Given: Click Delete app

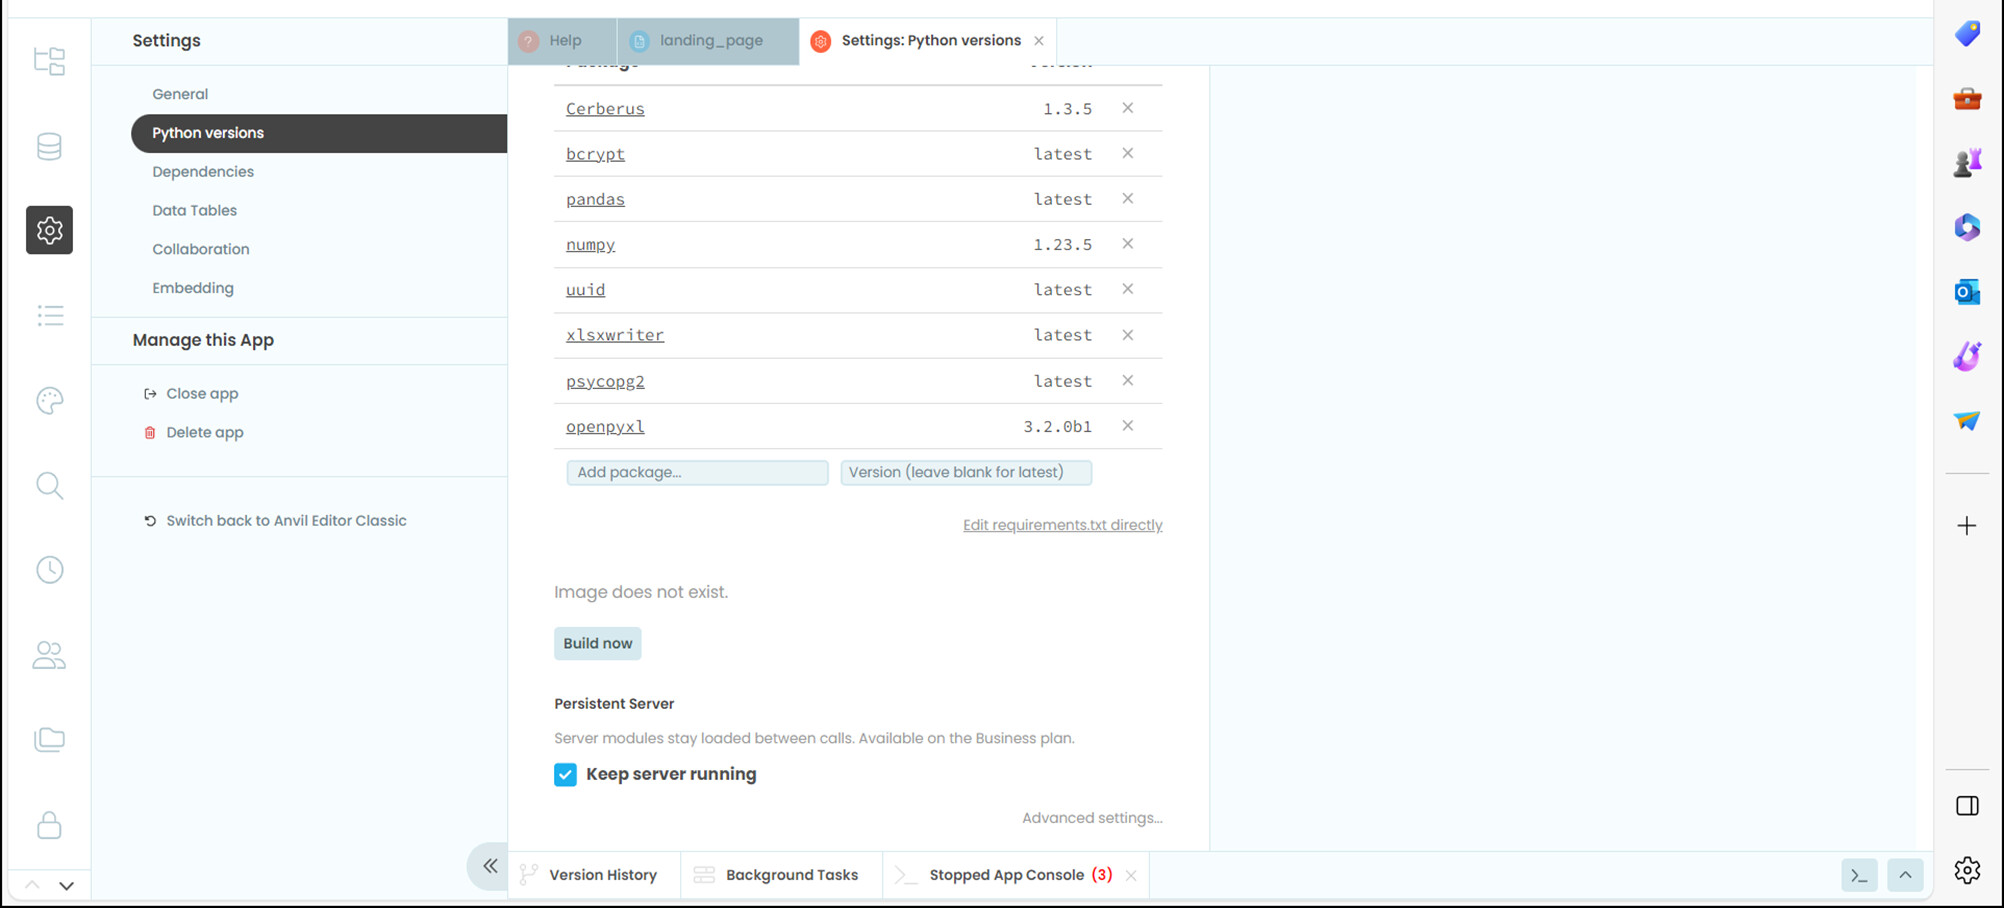Looking at the screenshot, I should point(194,433).
